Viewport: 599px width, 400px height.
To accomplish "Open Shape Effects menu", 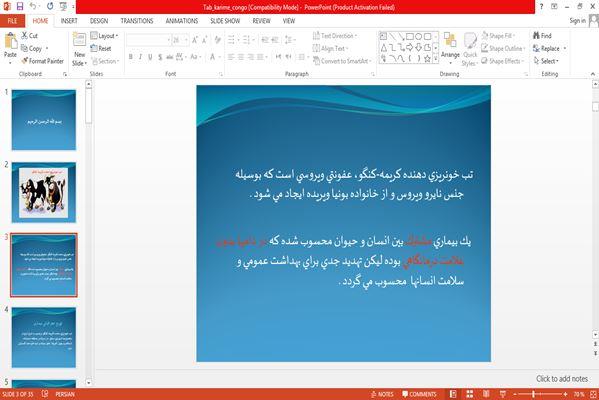I will click(x=502, y=61).
